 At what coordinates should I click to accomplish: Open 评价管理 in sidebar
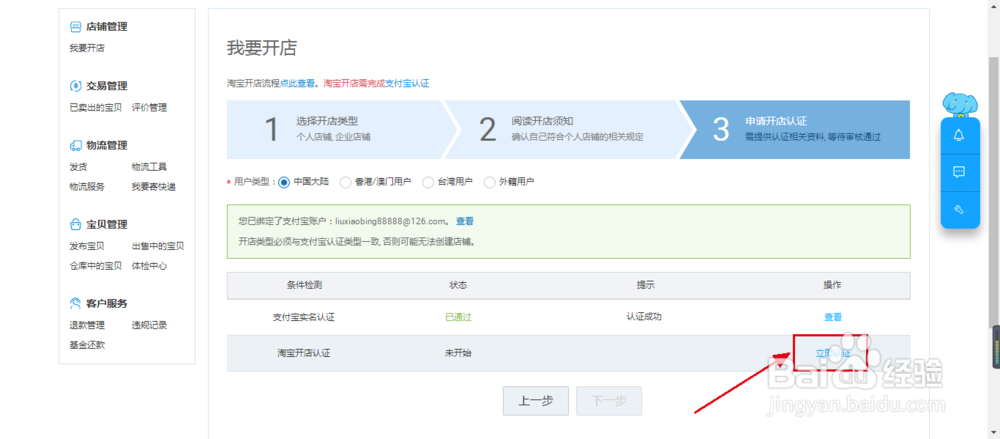(149, 107)
